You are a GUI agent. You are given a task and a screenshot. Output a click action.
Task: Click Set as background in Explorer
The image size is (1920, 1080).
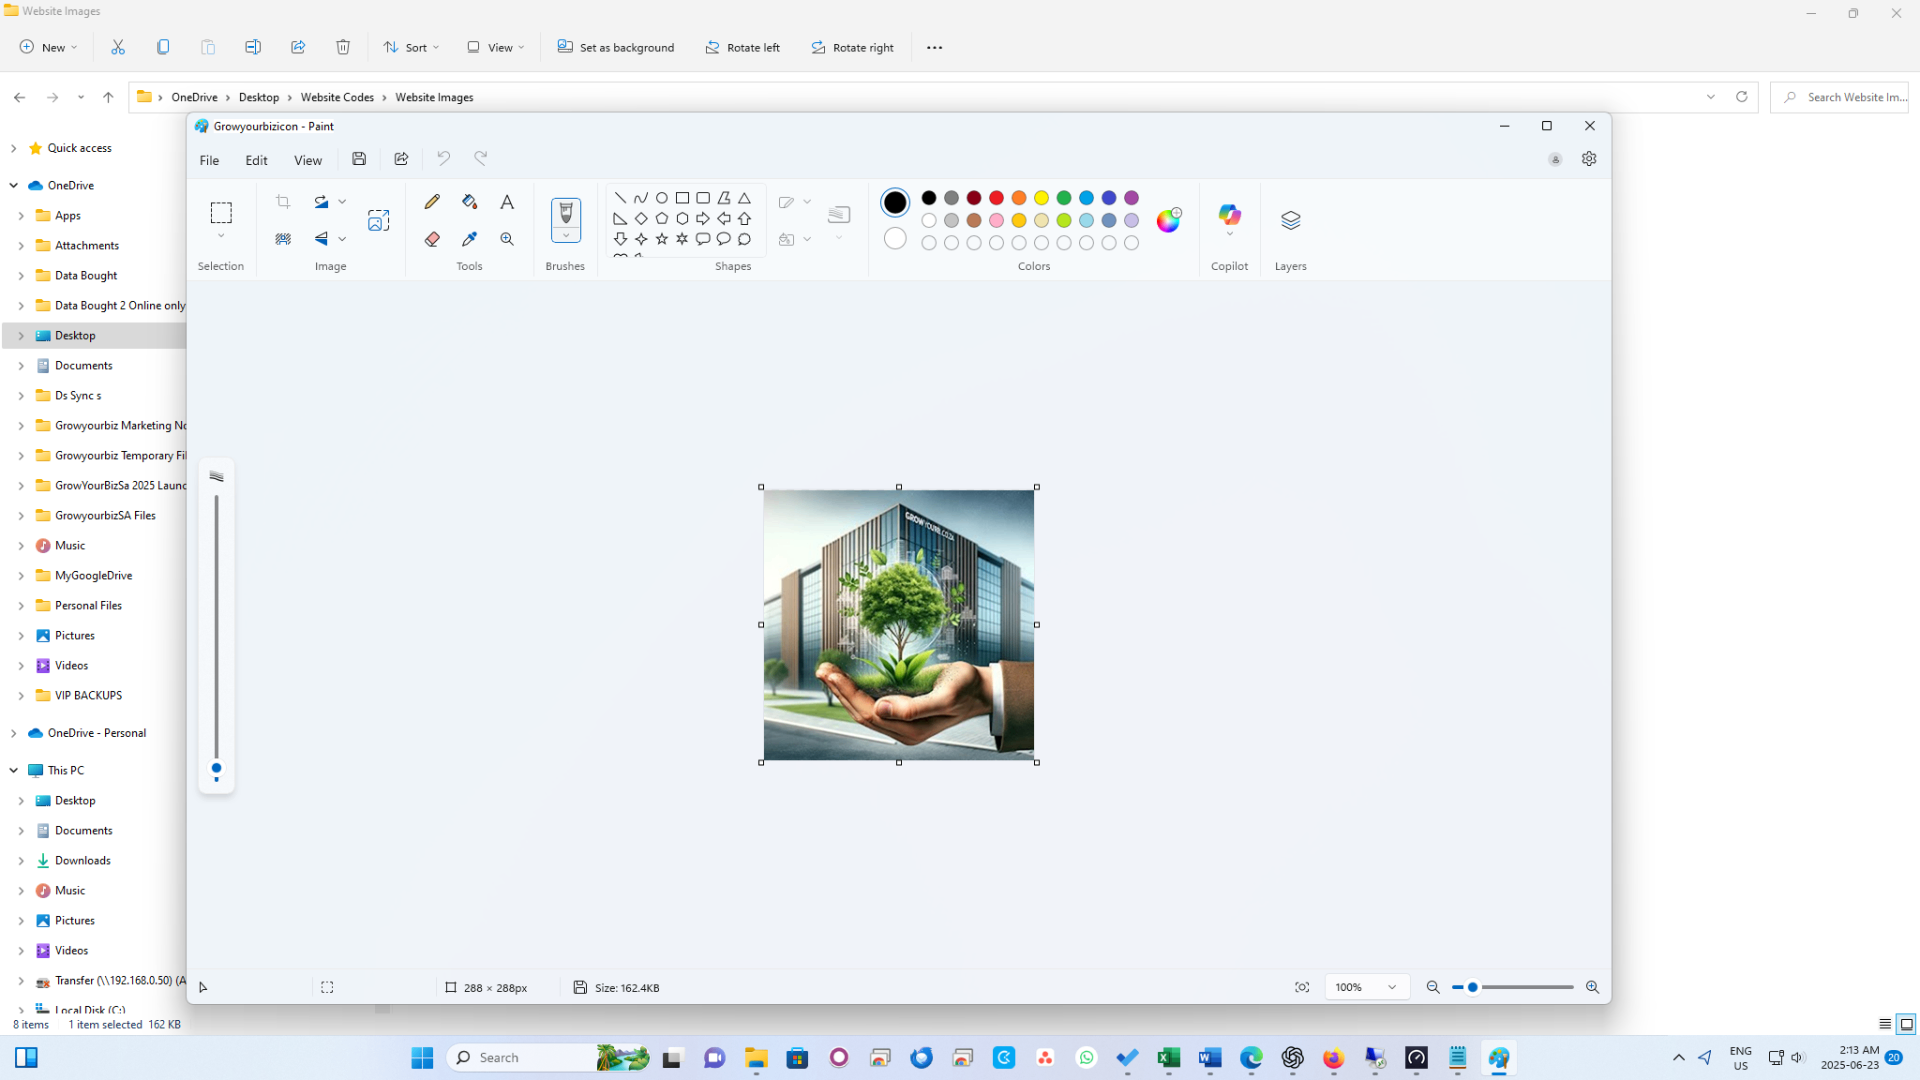pyautogui.click(x=615, y=47)
